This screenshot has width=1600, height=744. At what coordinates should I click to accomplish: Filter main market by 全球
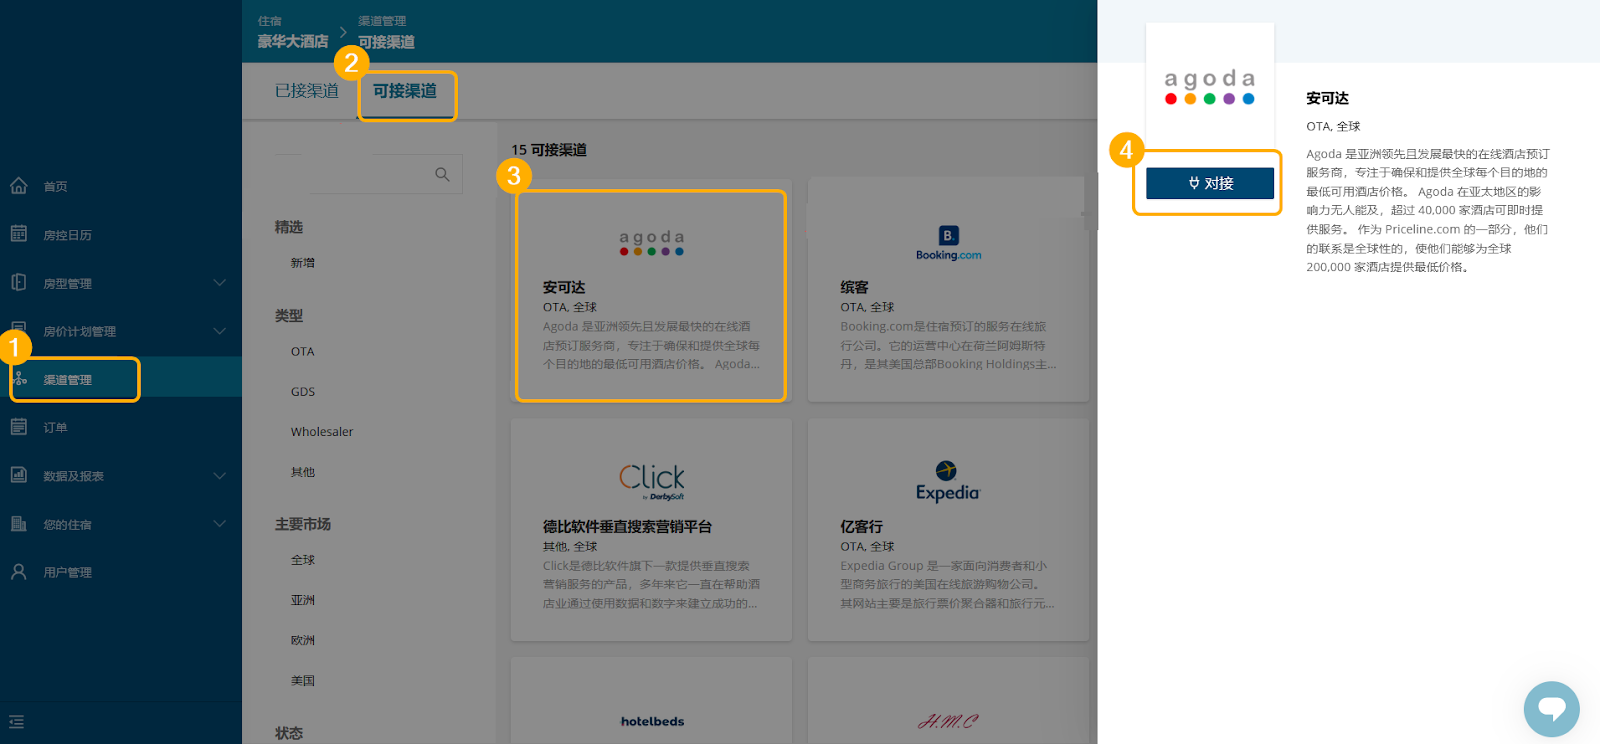tap(303, 560)
